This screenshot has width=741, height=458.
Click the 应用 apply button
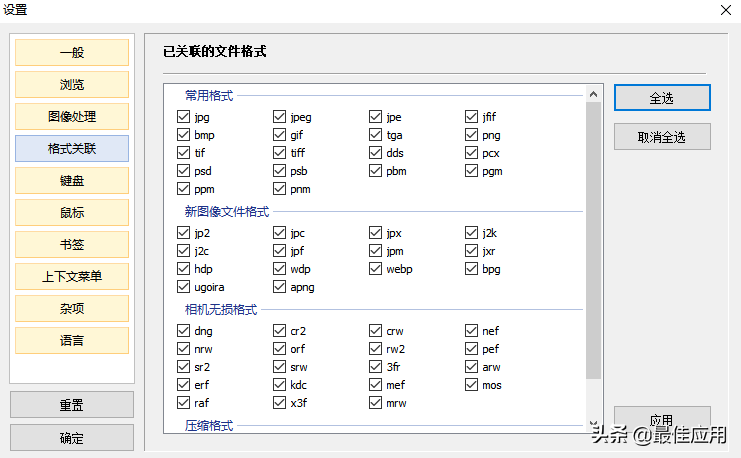[x=661, y=420]
